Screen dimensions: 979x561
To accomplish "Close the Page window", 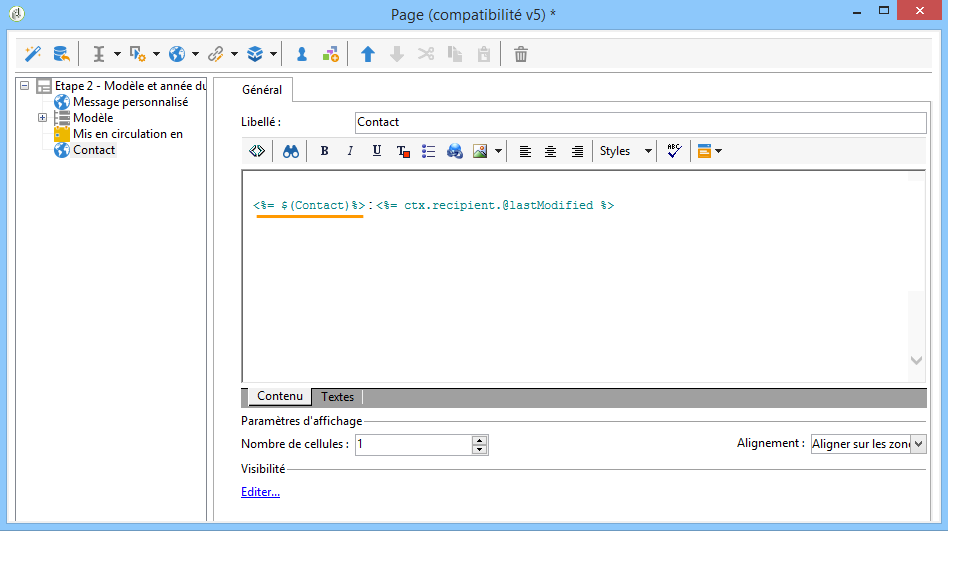I will tap(919, 11).
